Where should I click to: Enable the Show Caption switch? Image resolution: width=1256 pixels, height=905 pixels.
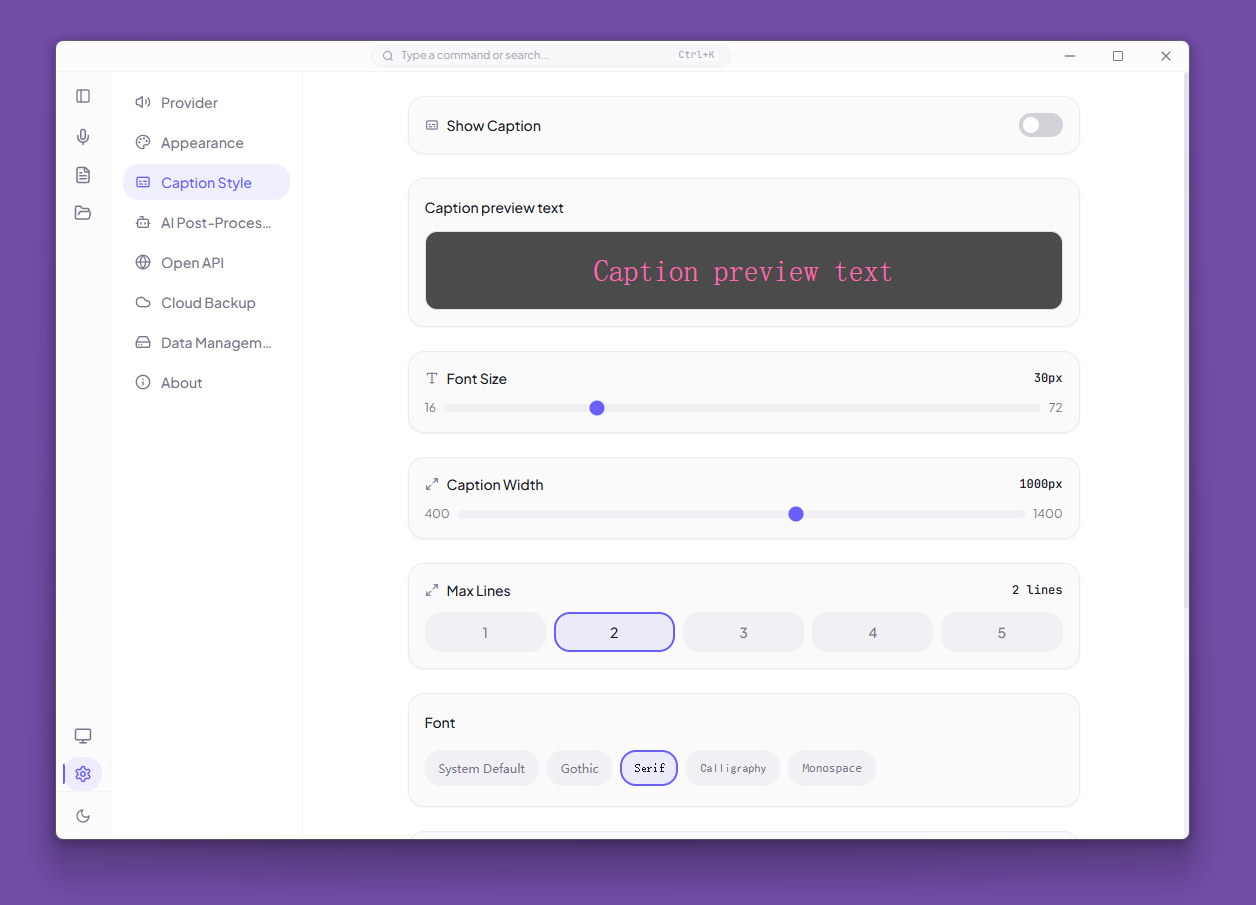click(1040, 125)
